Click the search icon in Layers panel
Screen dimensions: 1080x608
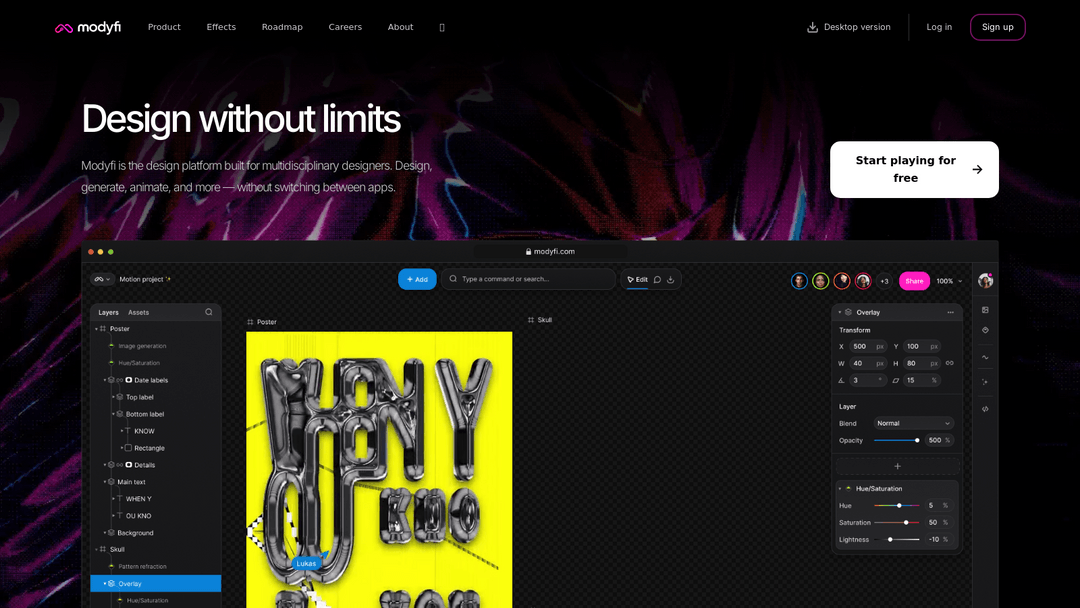click(209, 312)
